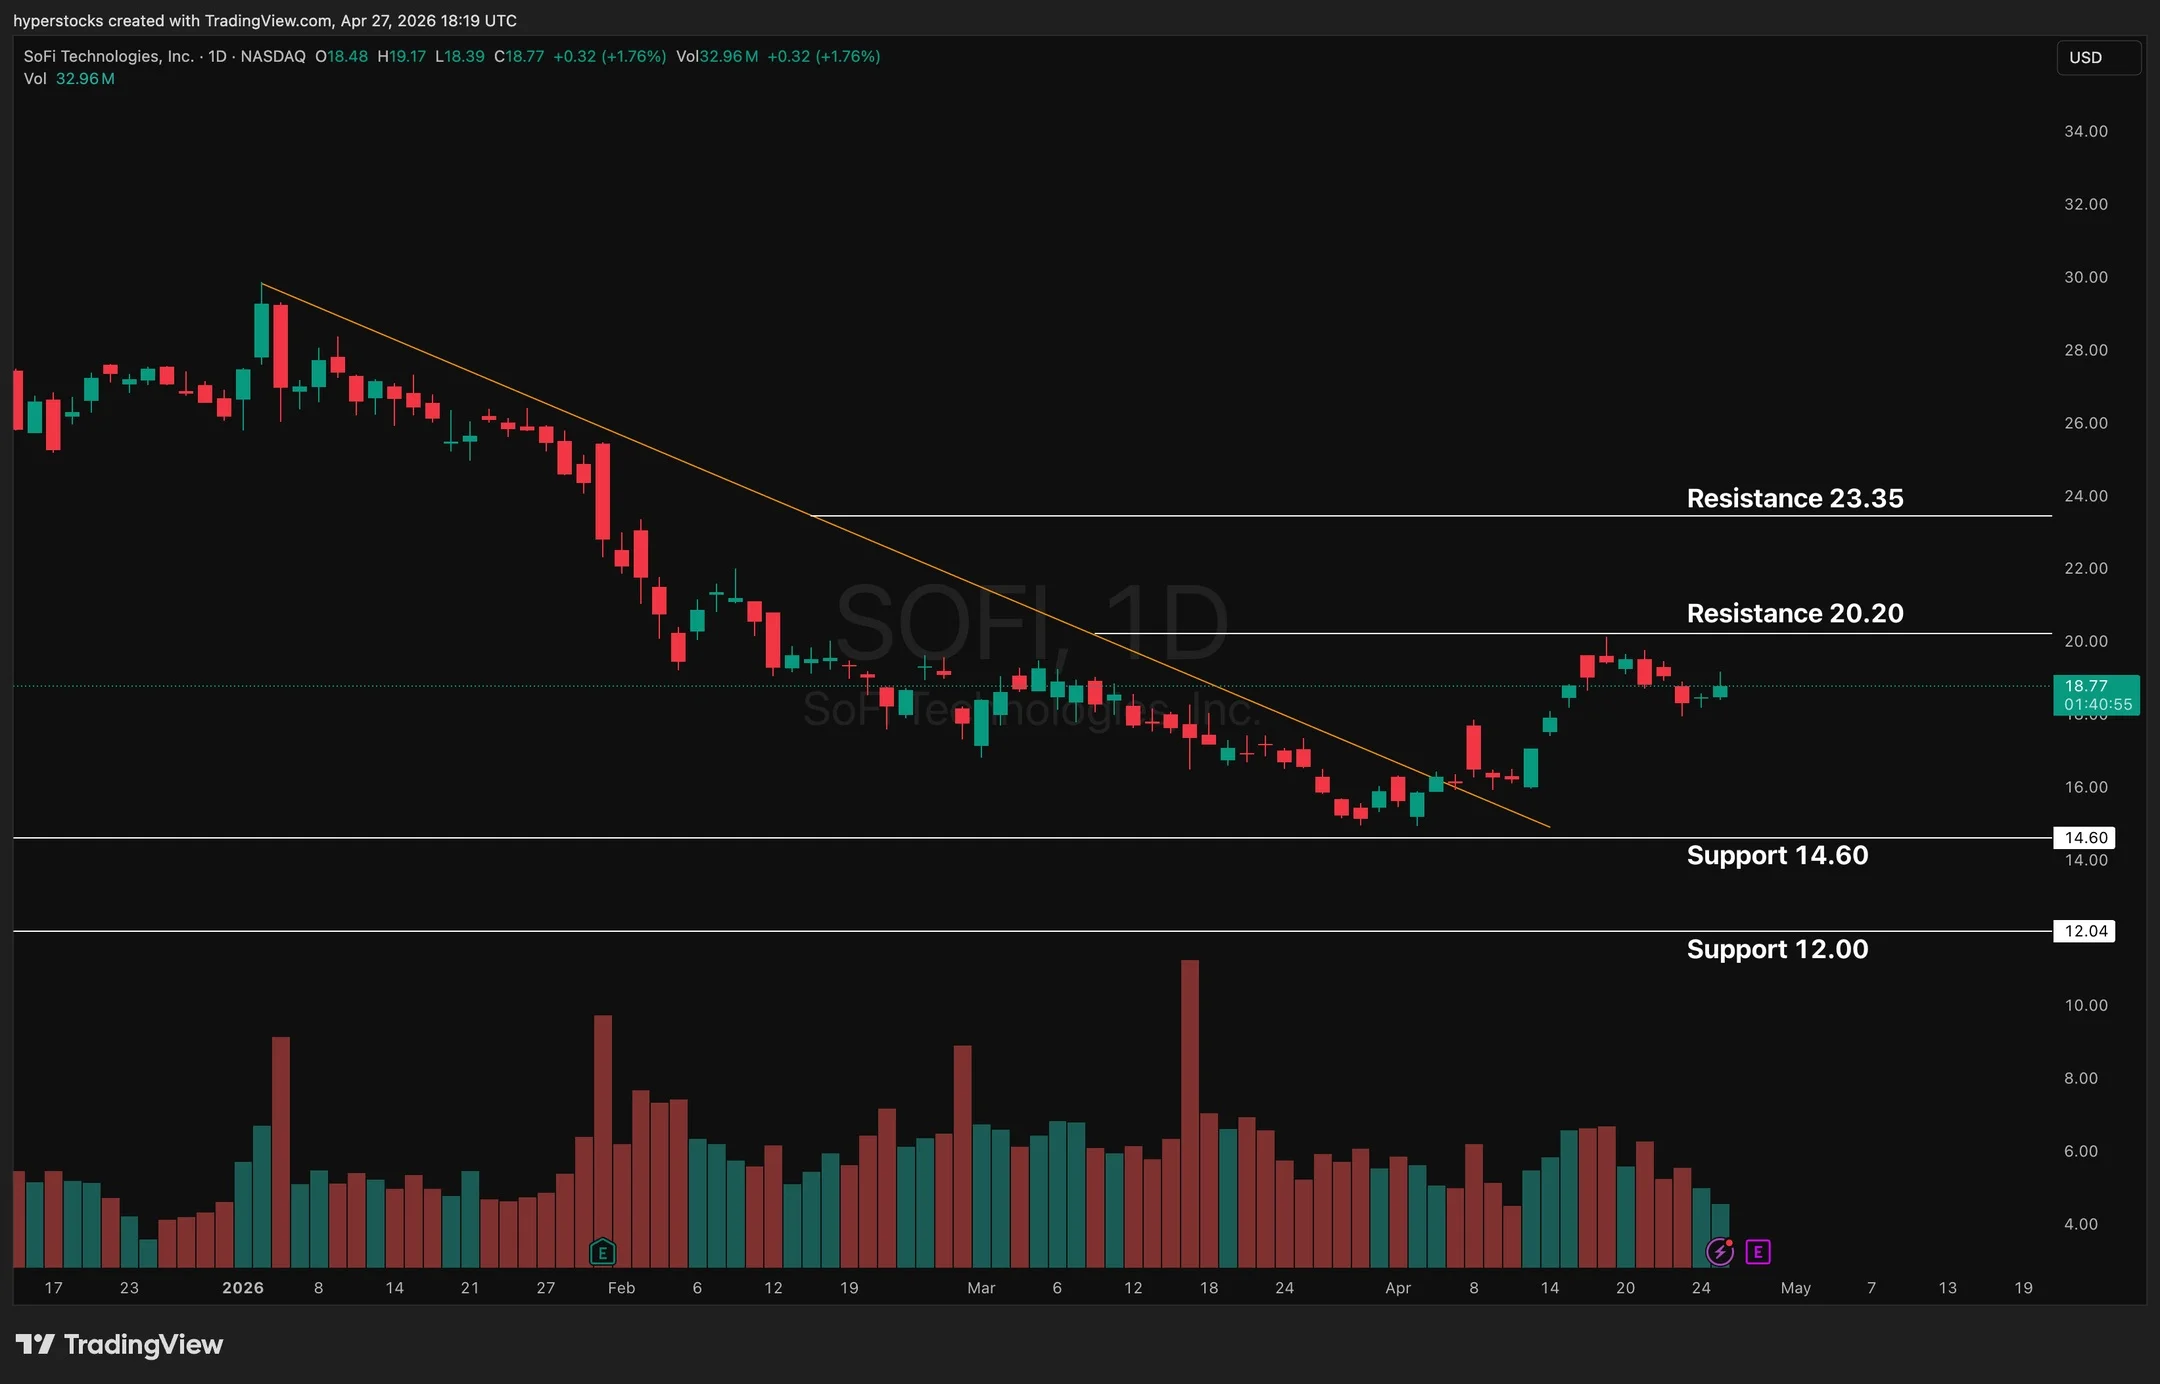Click the tallest volume bar near Mar 18
Viewport: 2160px width, 1384px height.
pos(1190,1114)
